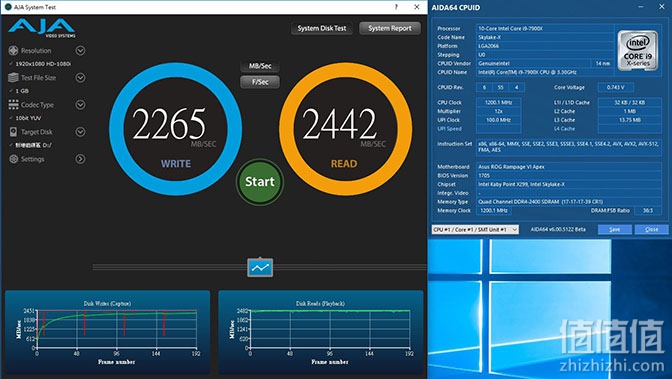Click the Save button in AIDA64 CPUID

(615, 229)
